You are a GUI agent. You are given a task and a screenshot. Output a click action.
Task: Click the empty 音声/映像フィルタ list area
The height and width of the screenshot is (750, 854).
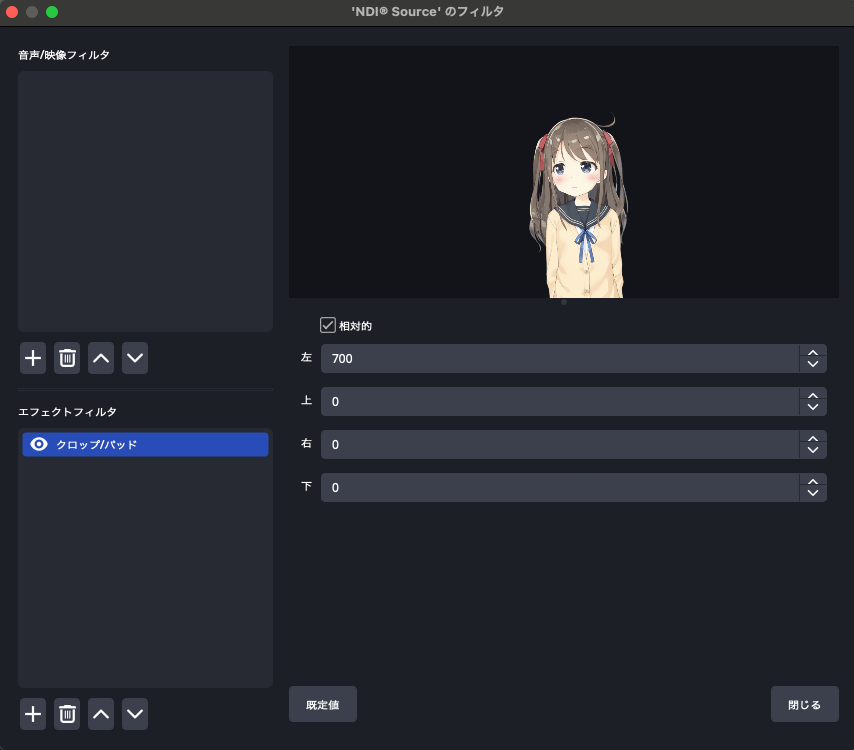145,201
